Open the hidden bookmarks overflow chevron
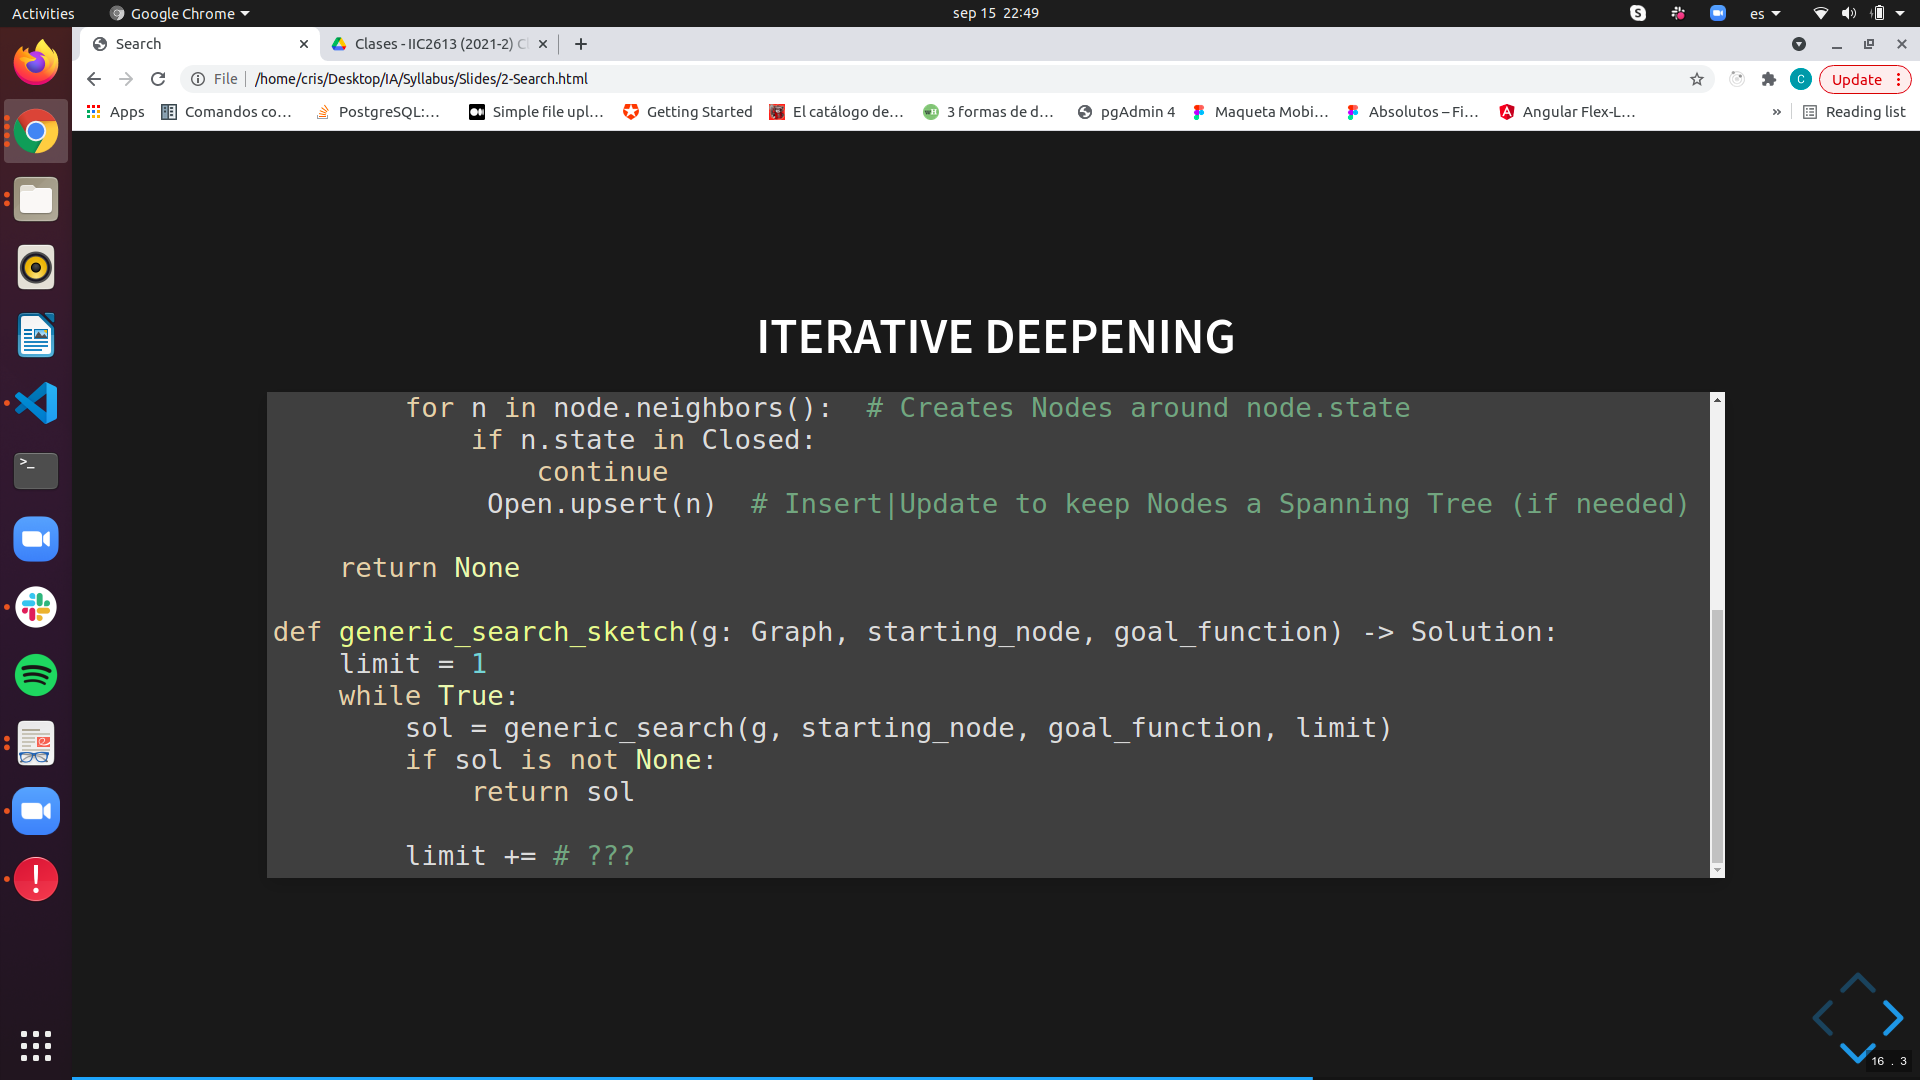The height and width of the screenshot is (1080, 1920). coord(1777,112)
